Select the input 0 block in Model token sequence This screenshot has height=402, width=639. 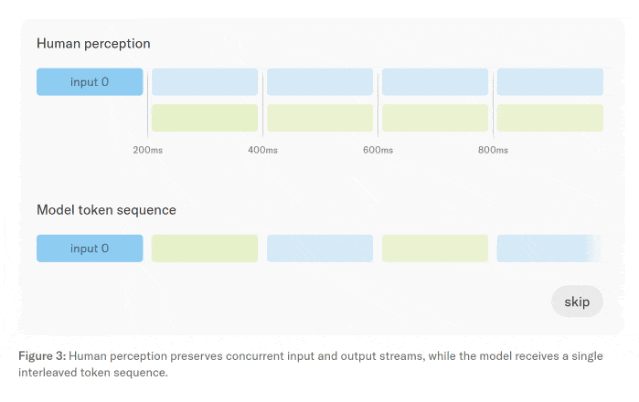coord(90,248)
